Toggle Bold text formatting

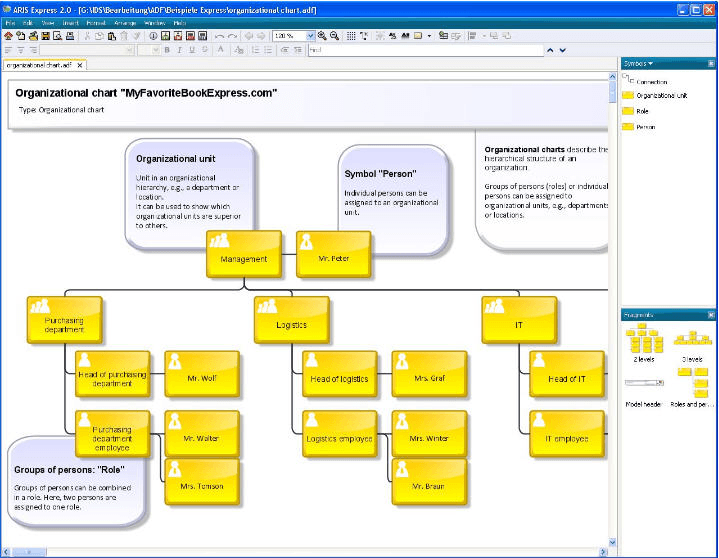(166, 49)
